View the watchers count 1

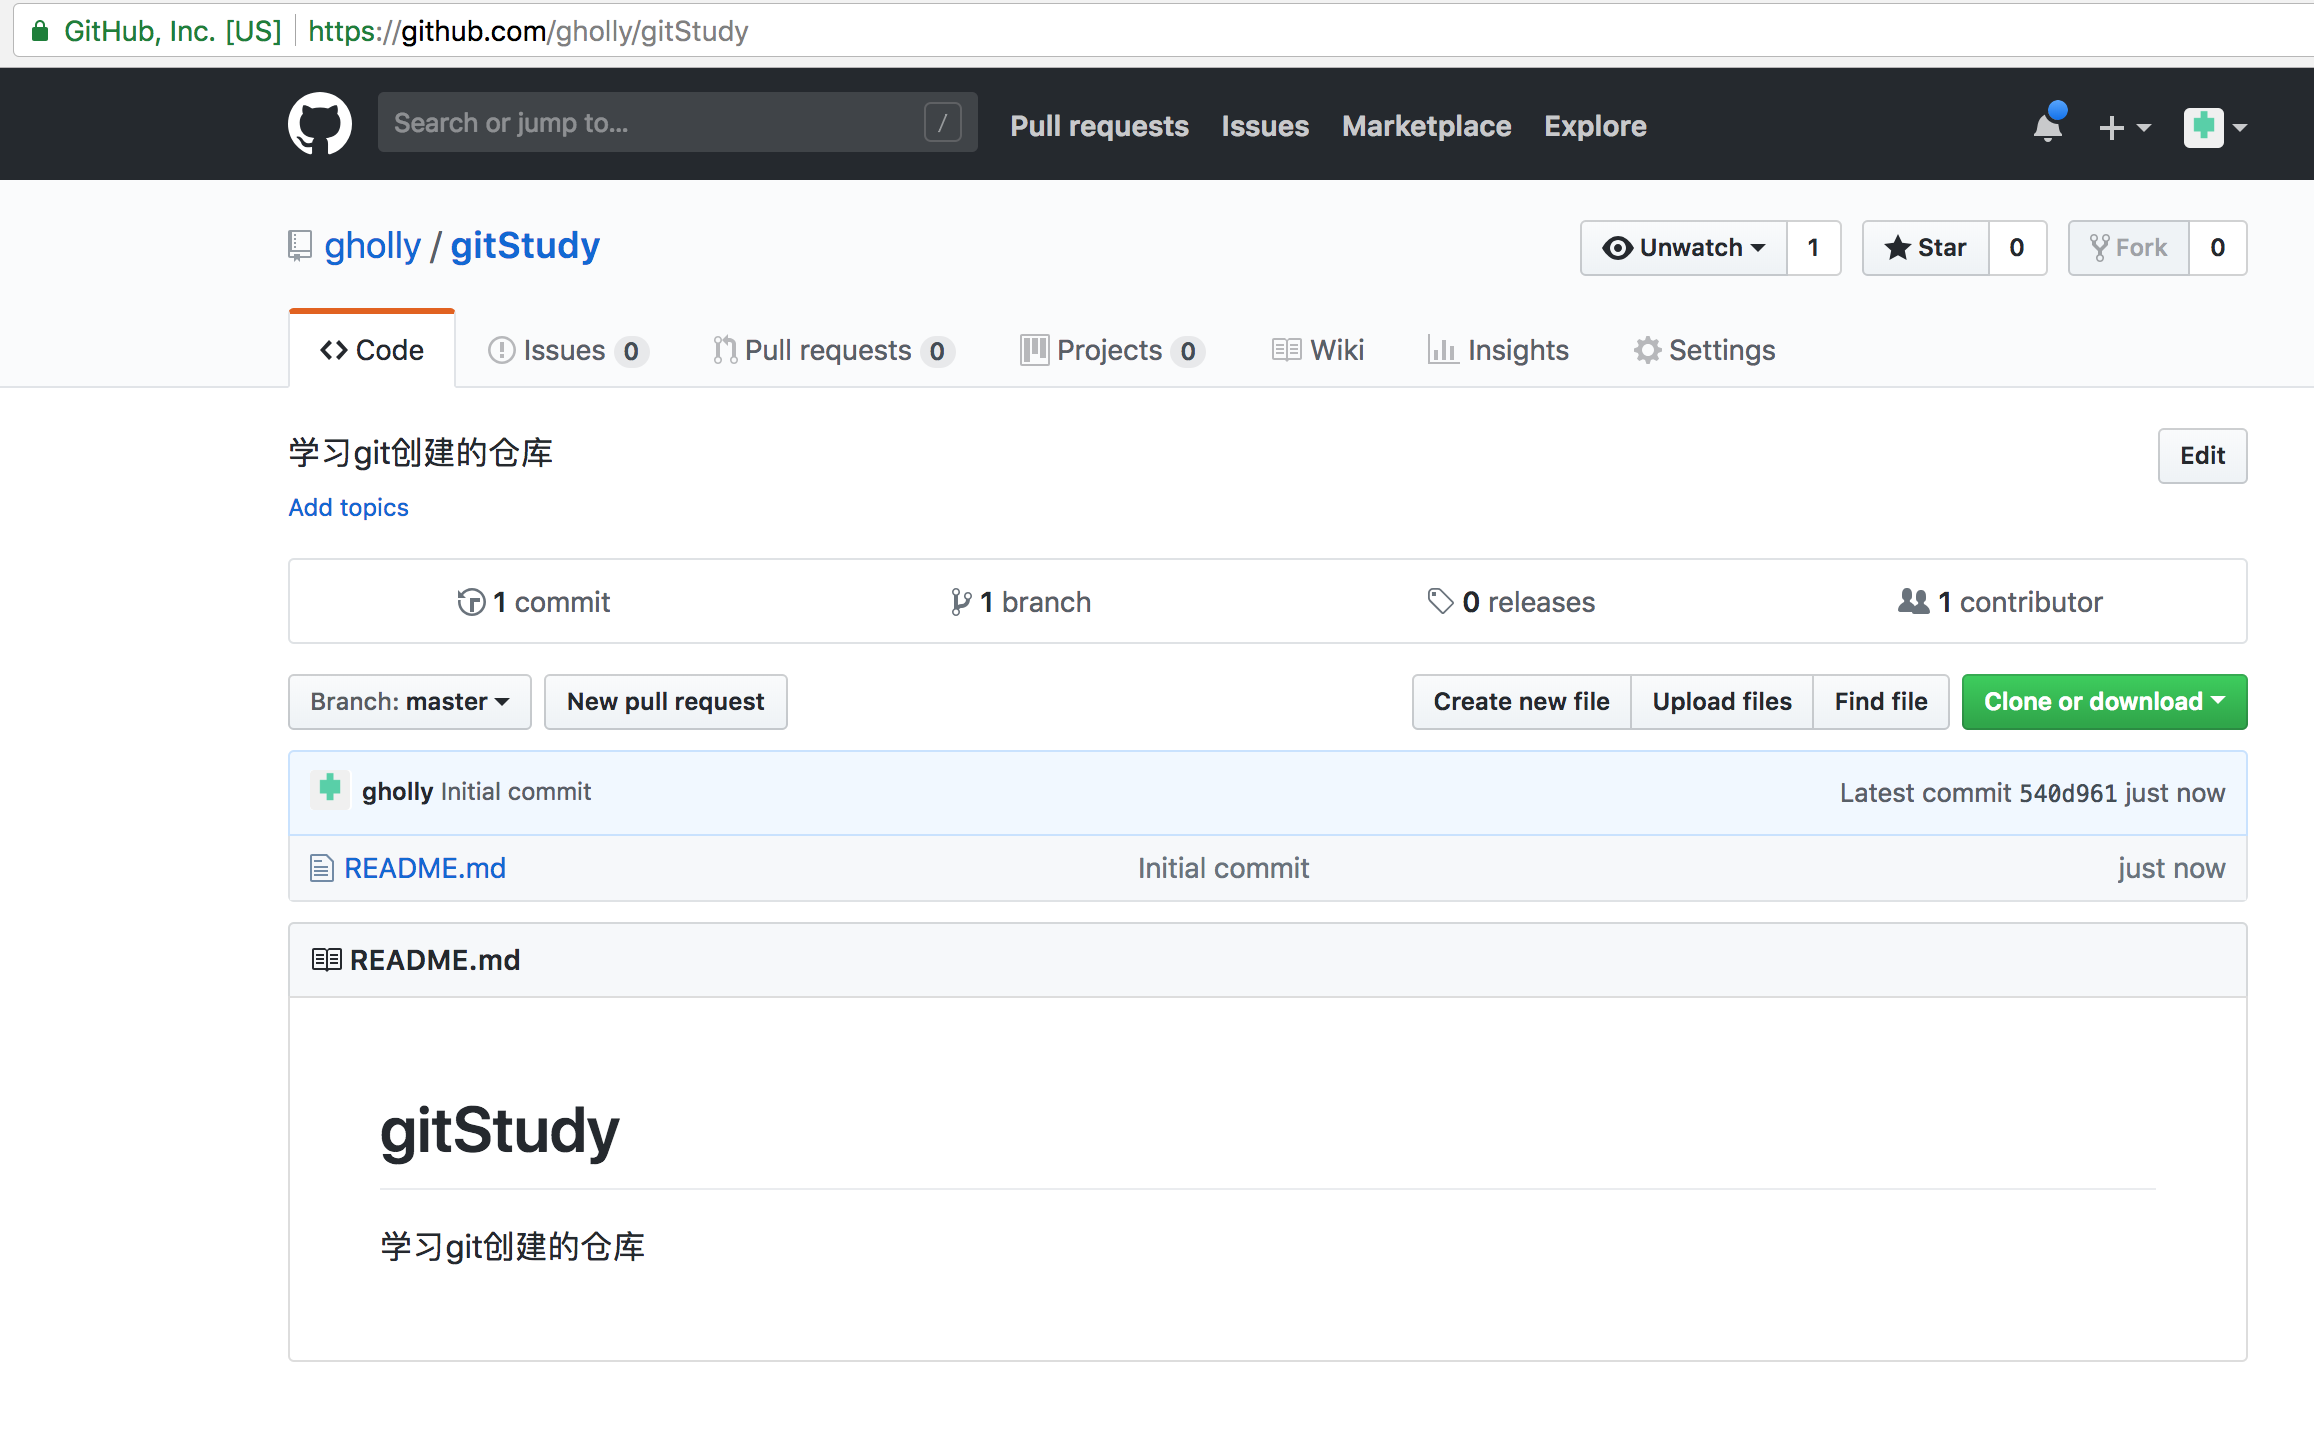(1813, 248)
